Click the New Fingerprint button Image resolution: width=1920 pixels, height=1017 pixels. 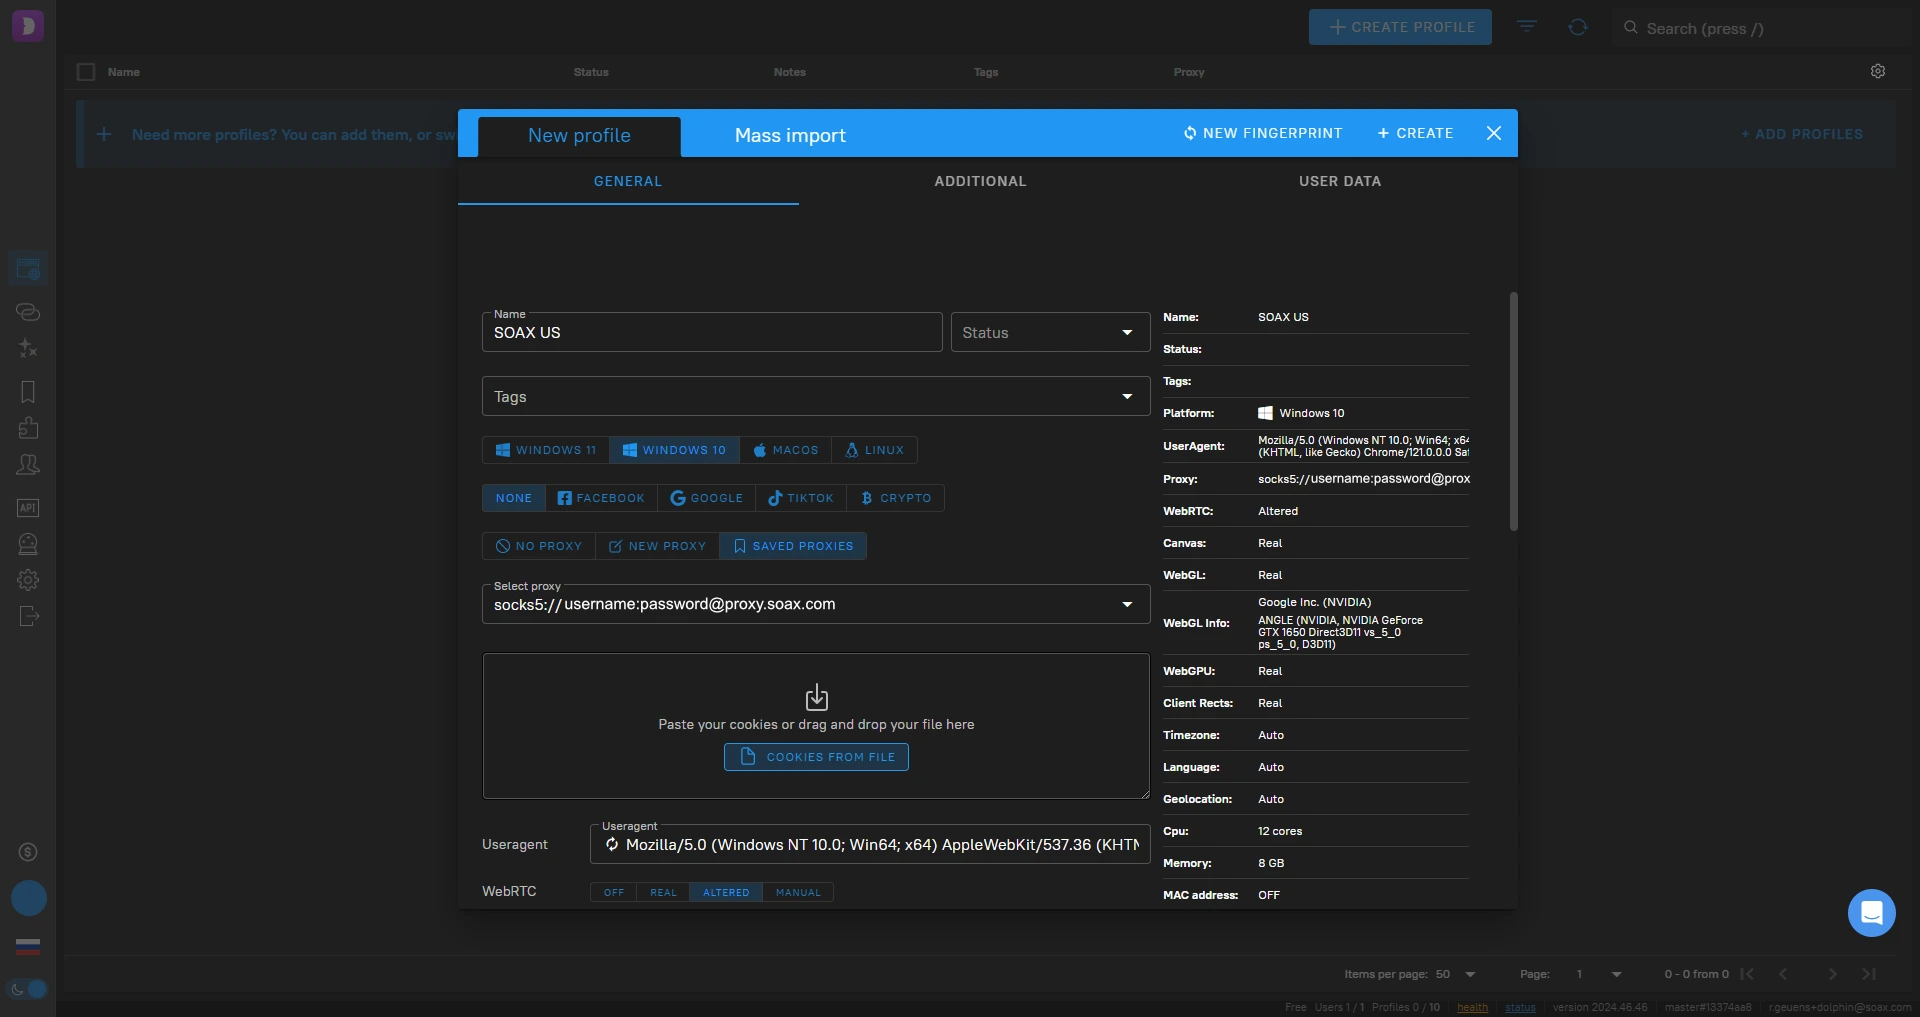pos(1262,133)
